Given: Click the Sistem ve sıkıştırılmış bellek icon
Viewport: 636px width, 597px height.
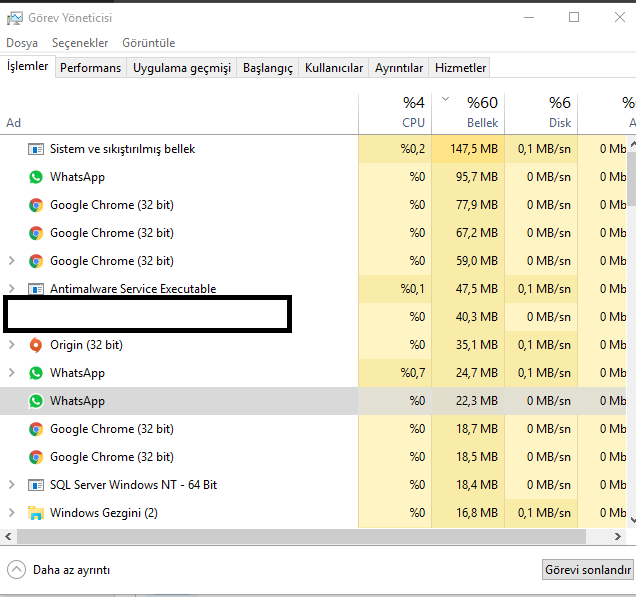Looking at the screenshot, I should 36,149.
